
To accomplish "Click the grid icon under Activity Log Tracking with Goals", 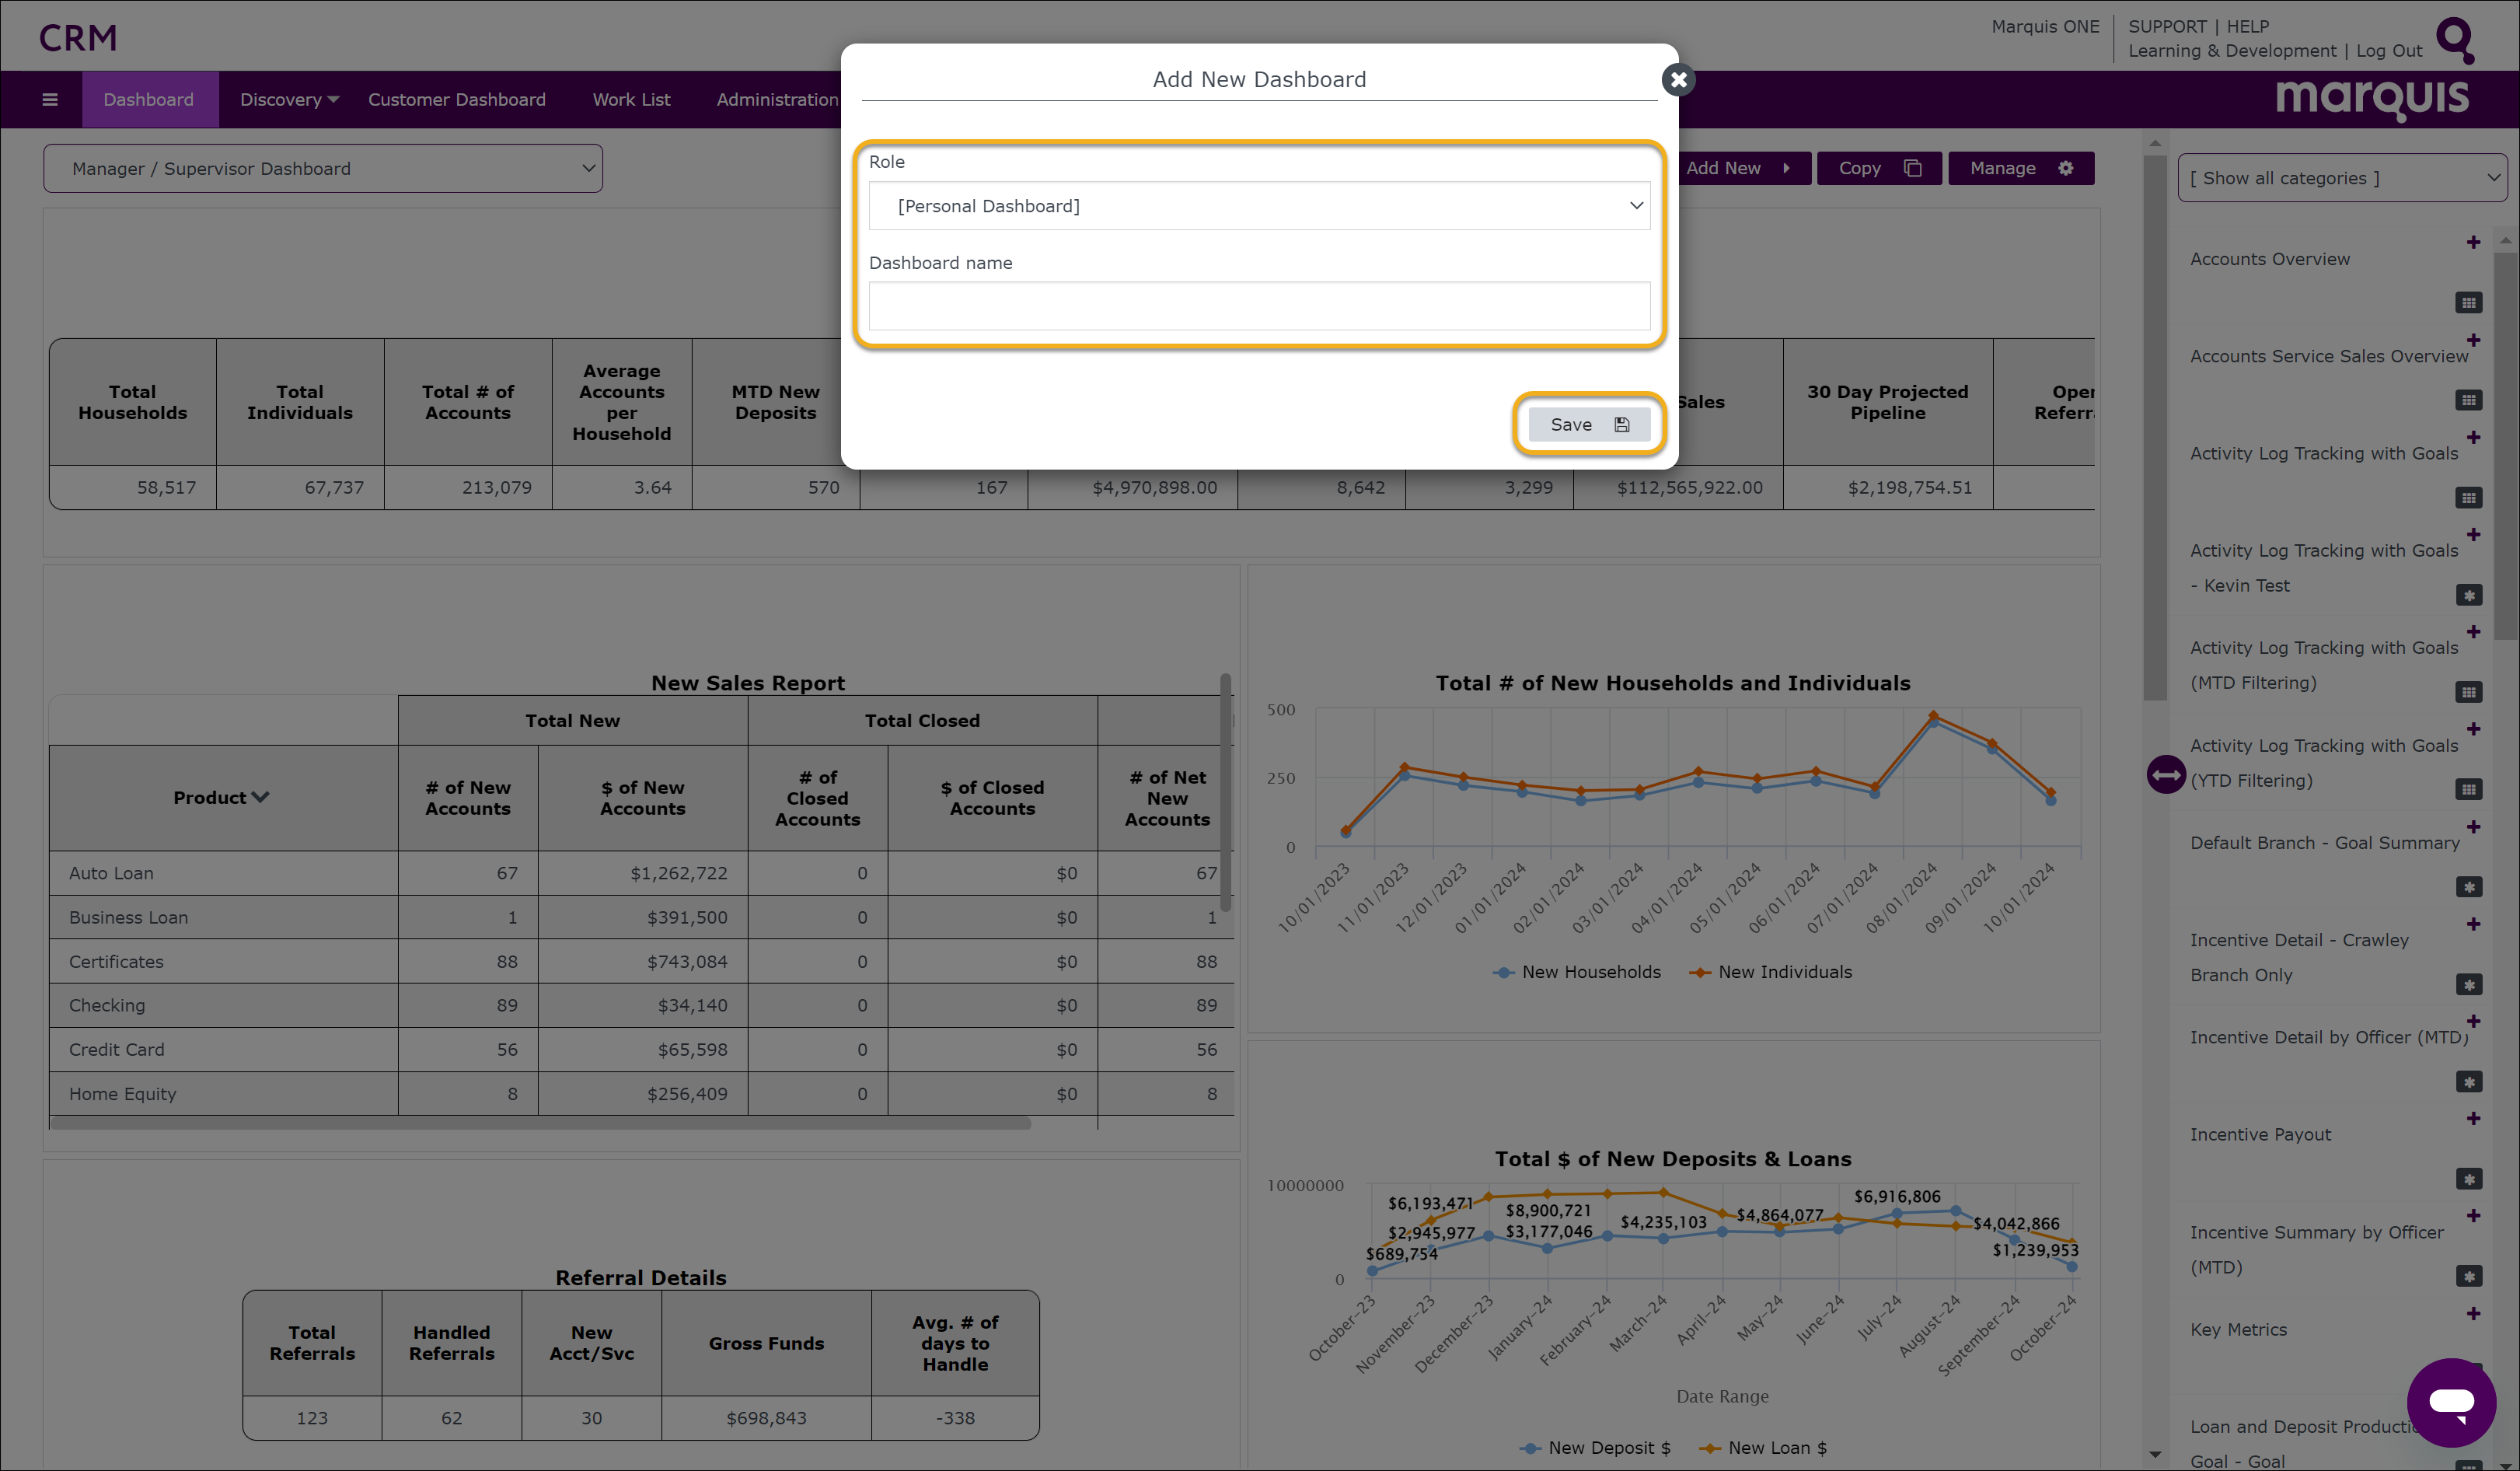I will (2467, 498).
